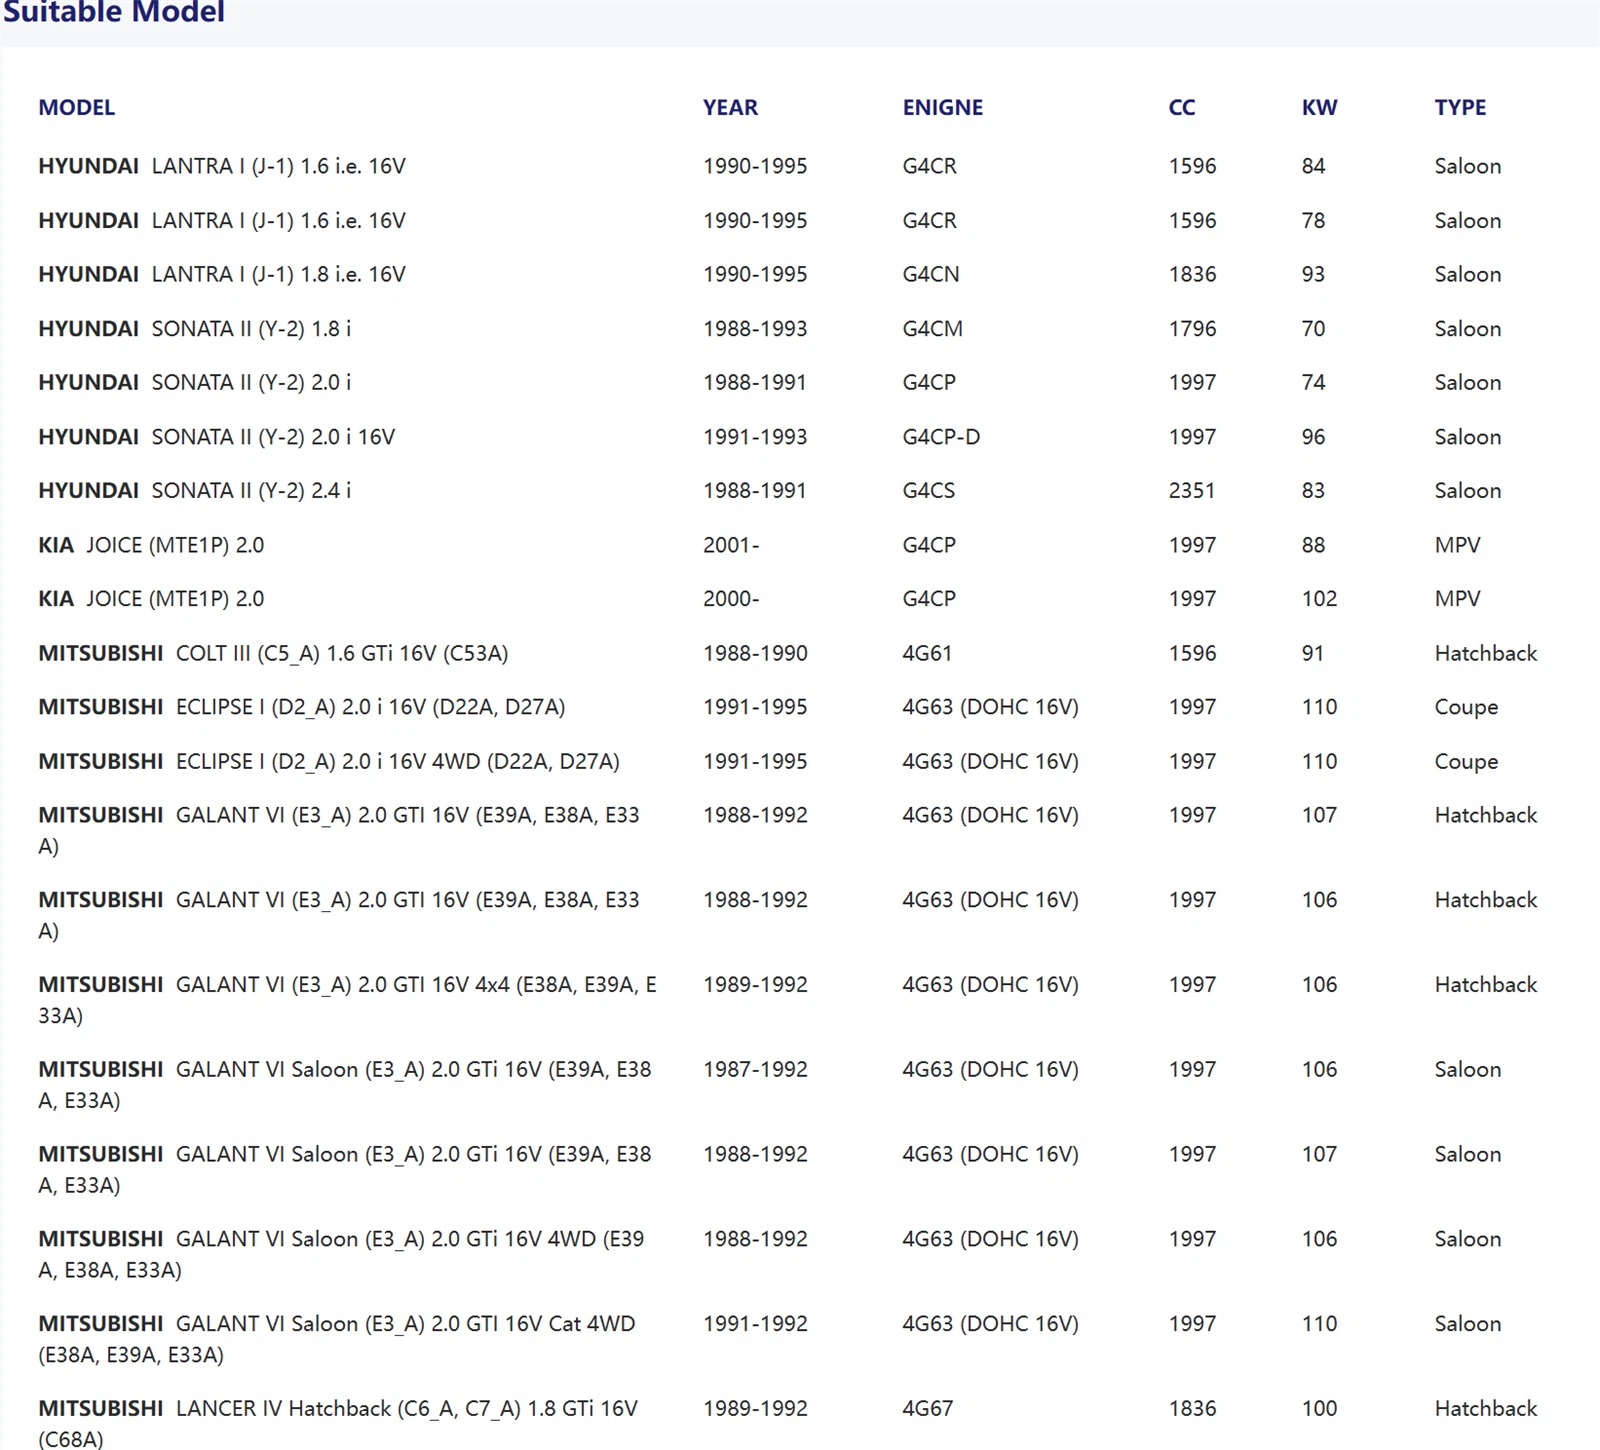Click KW value 102 in KIA JOICE row
Screen dimensions: 1600x1450
(1319, 598)
